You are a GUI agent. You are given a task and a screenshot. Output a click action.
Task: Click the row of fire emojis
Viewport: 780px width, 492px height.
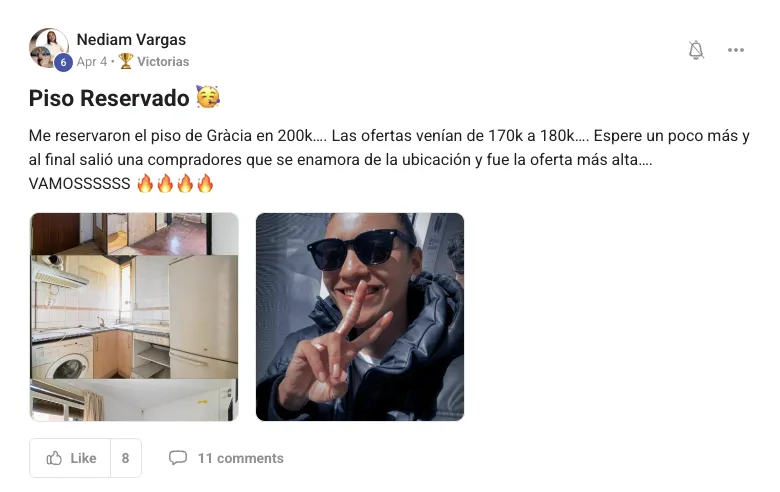coord(175,183)
